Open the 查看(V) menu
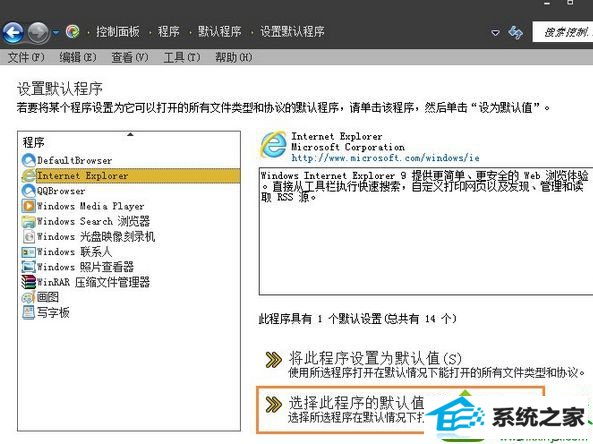593x444 pixels. [x=130, y=57]
